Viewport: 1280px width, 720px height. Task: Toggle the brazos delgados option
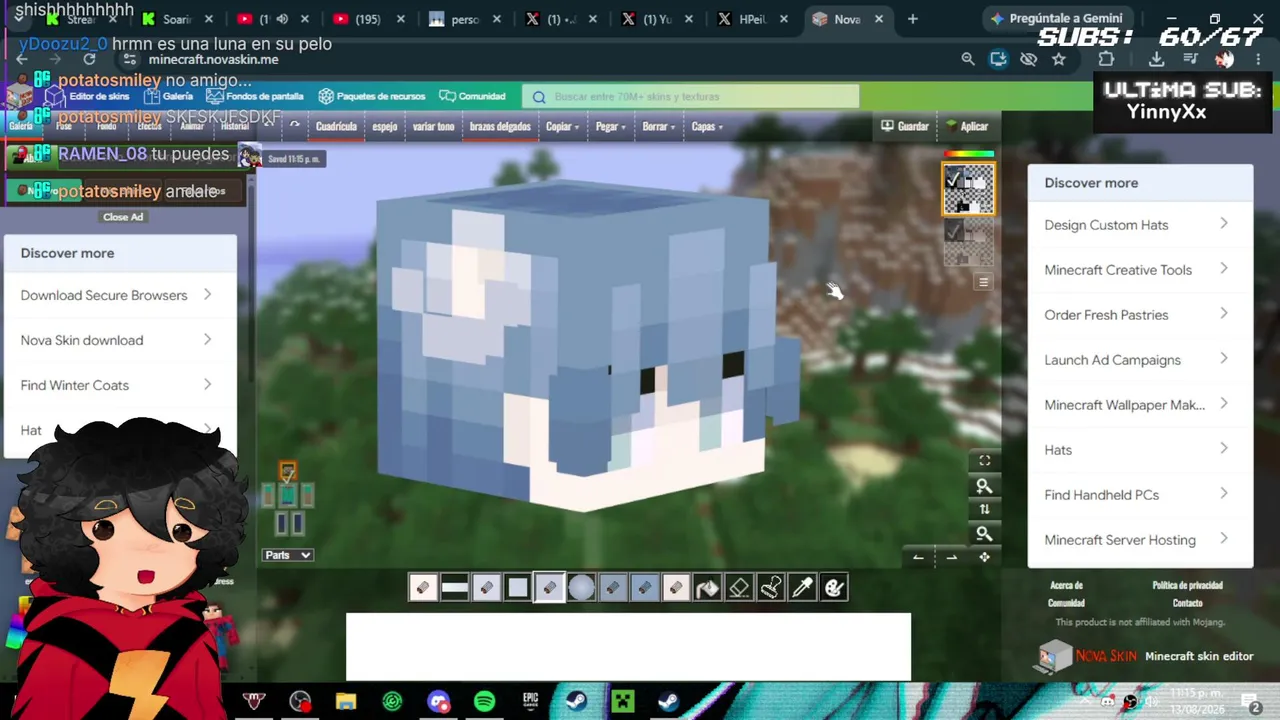pos(500,127)
